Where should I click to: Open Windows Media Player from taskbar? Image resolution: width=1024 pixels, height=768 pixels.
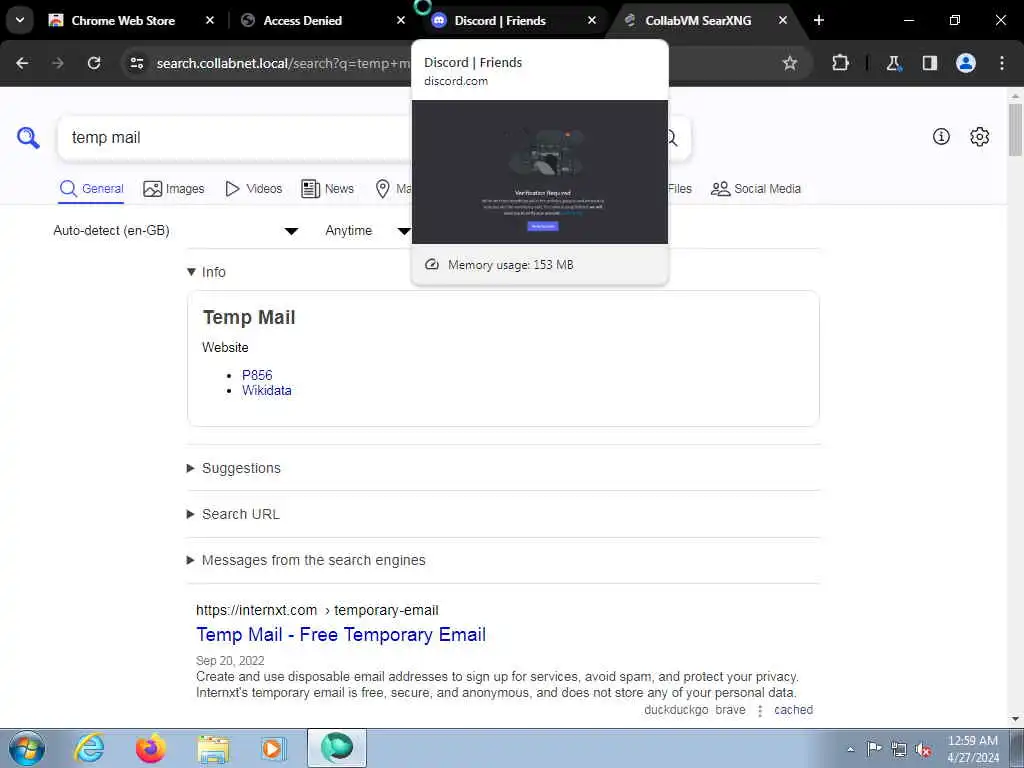click(x=274, y=748)
